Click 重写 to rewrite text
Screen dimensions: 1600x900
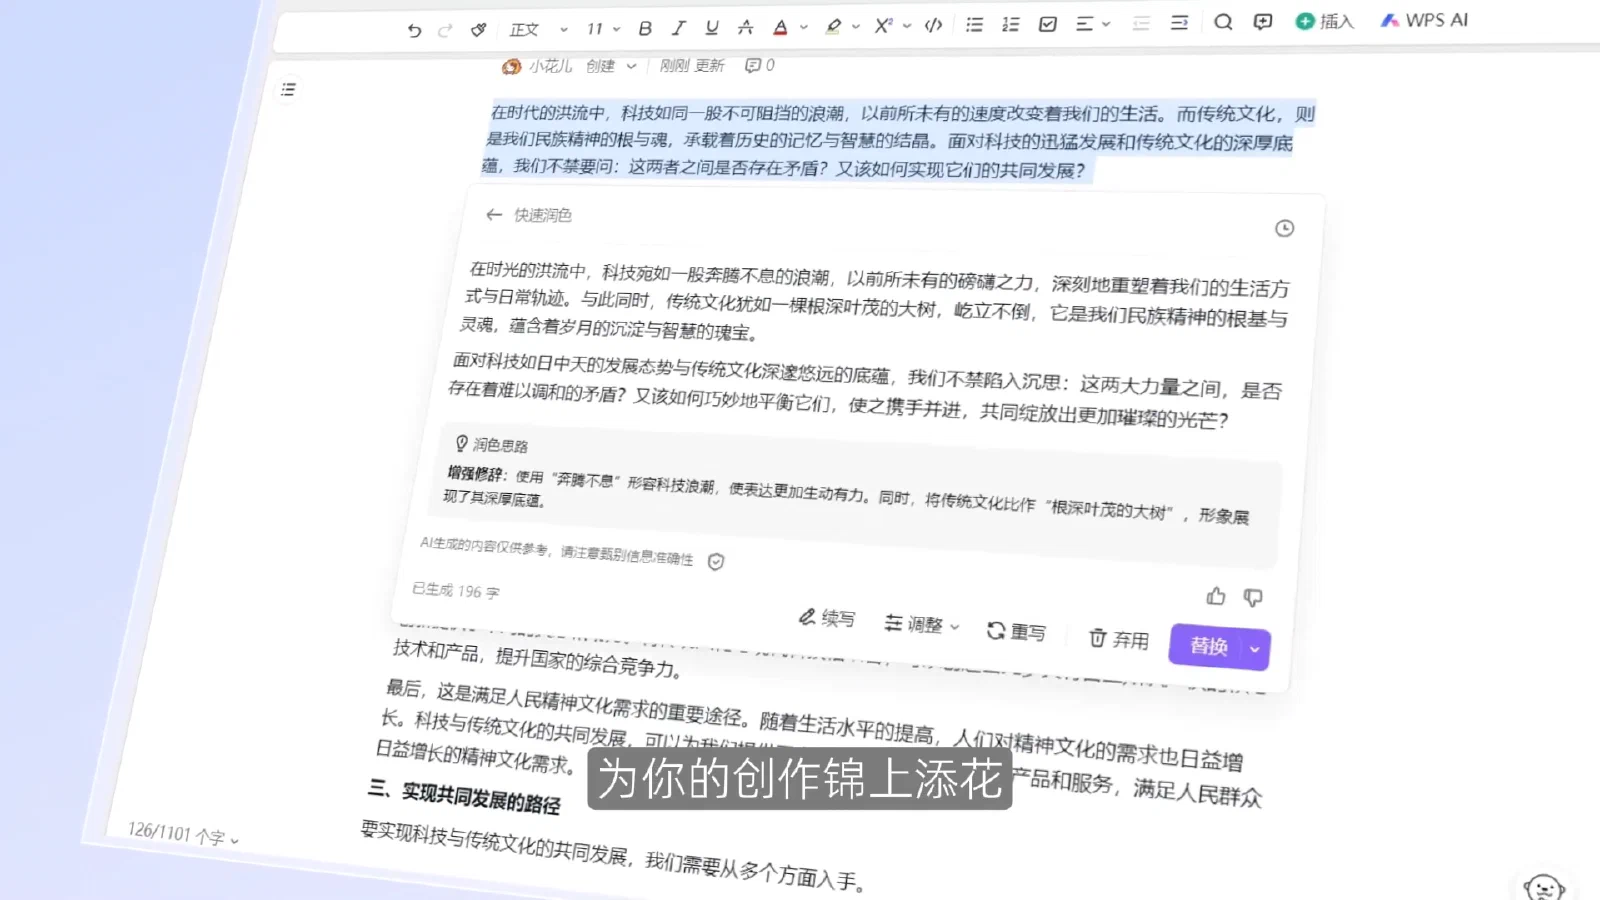[x=1016, y=631]
